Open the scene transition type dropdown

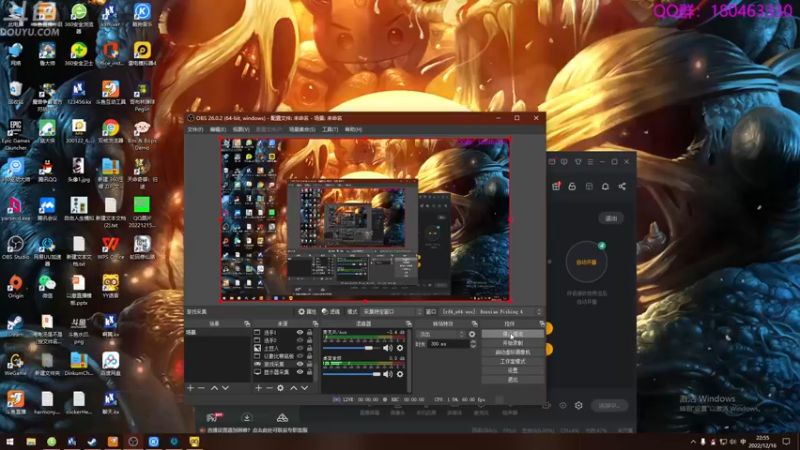[x=441, y=334]
